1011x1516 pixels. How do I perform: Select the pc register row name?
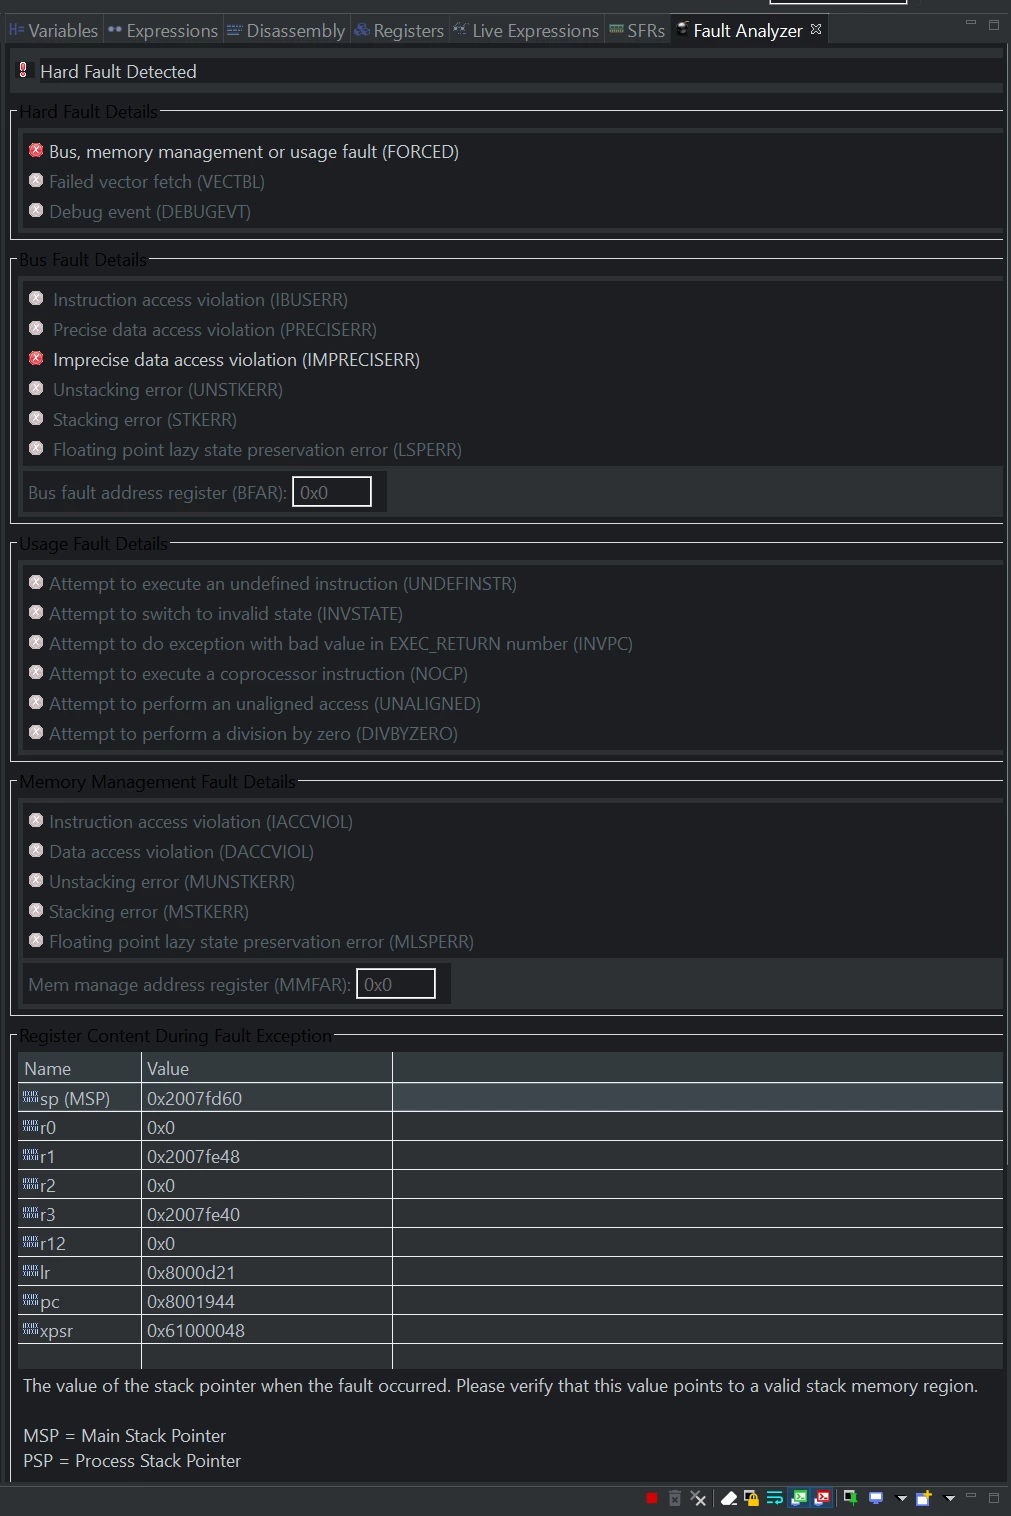coord(49,1301)
